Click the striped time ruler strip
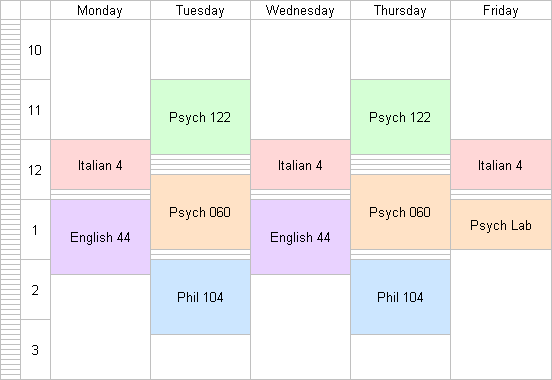 click(x=10, y=199)
